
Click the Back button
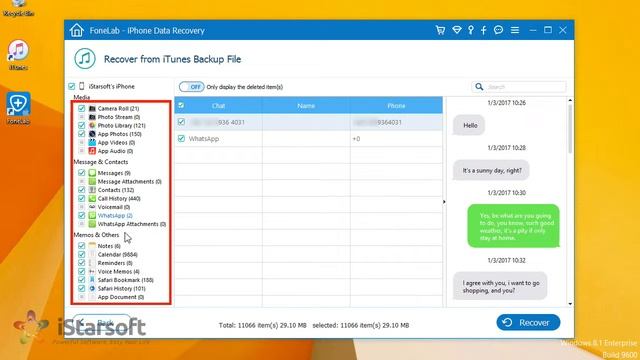click(x=102, y=322)
